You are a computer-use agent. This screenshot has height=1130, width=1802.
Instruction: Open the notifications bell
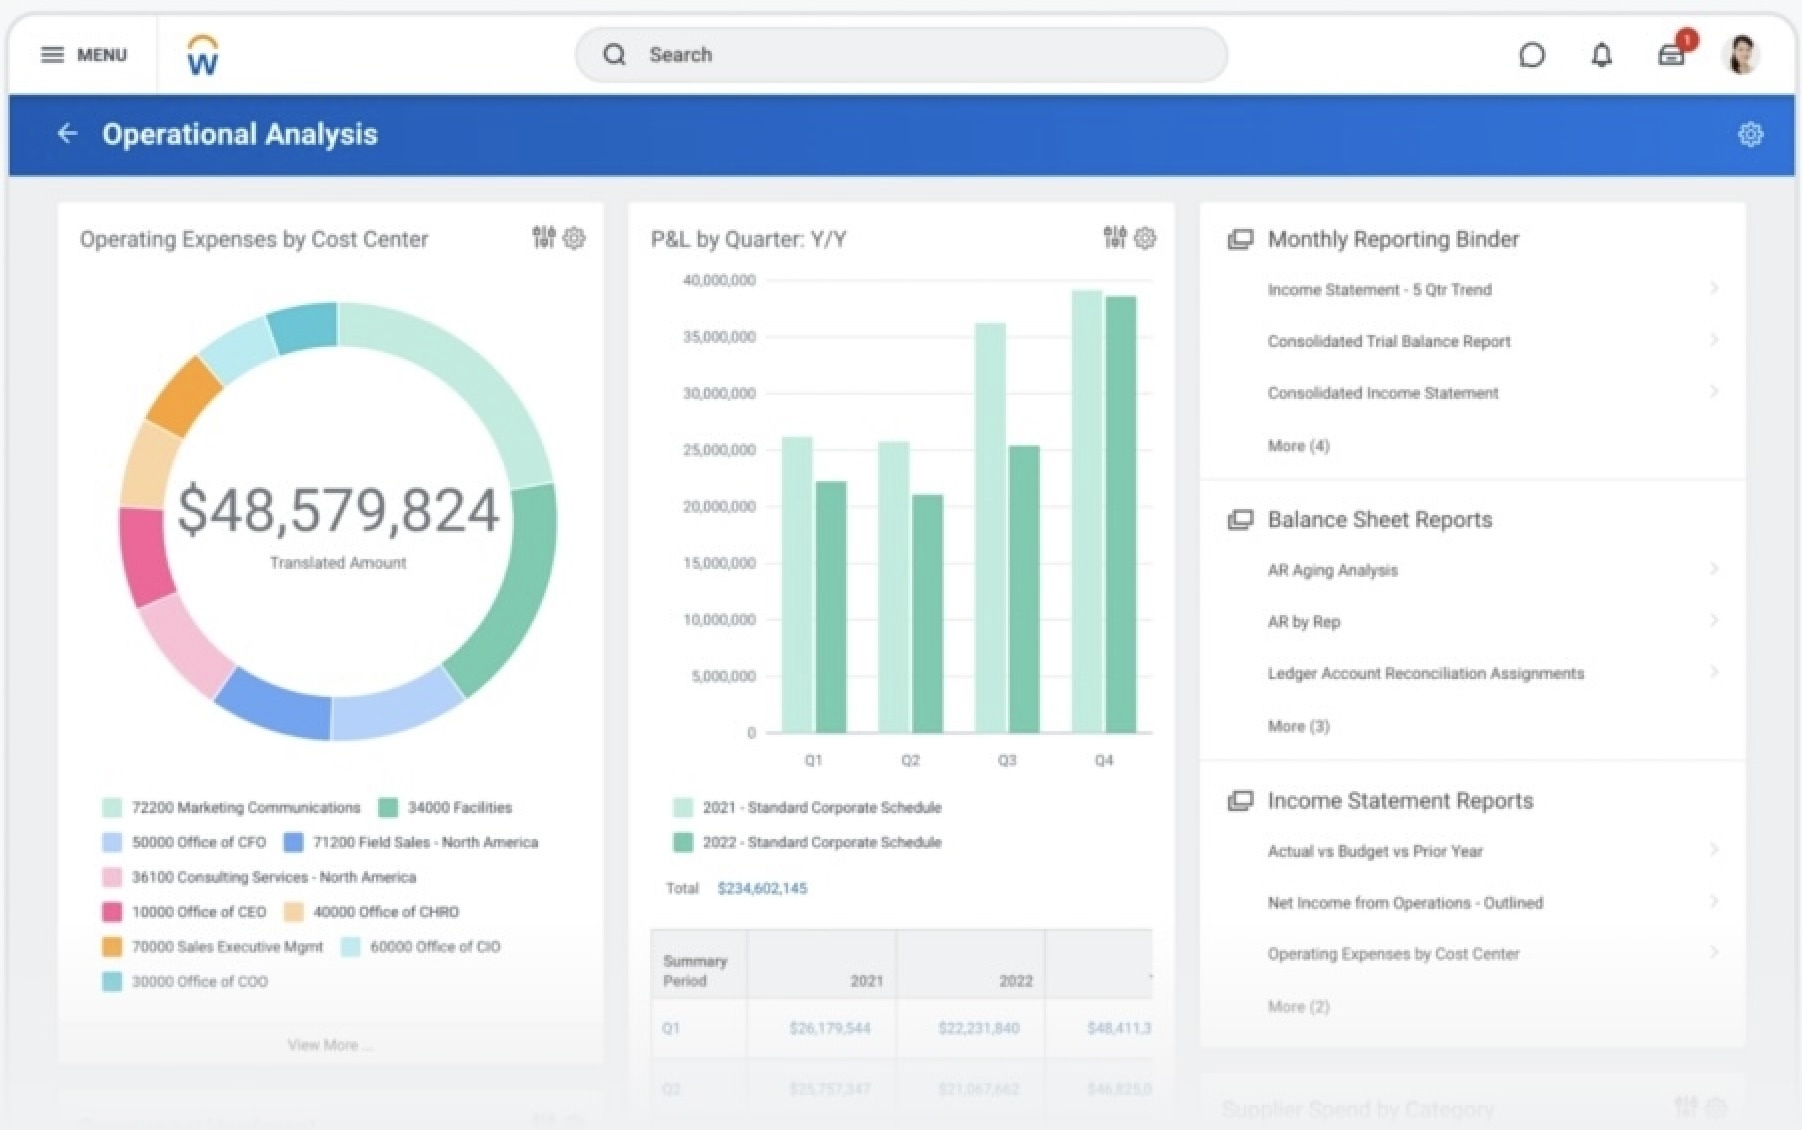(1601, 55)
